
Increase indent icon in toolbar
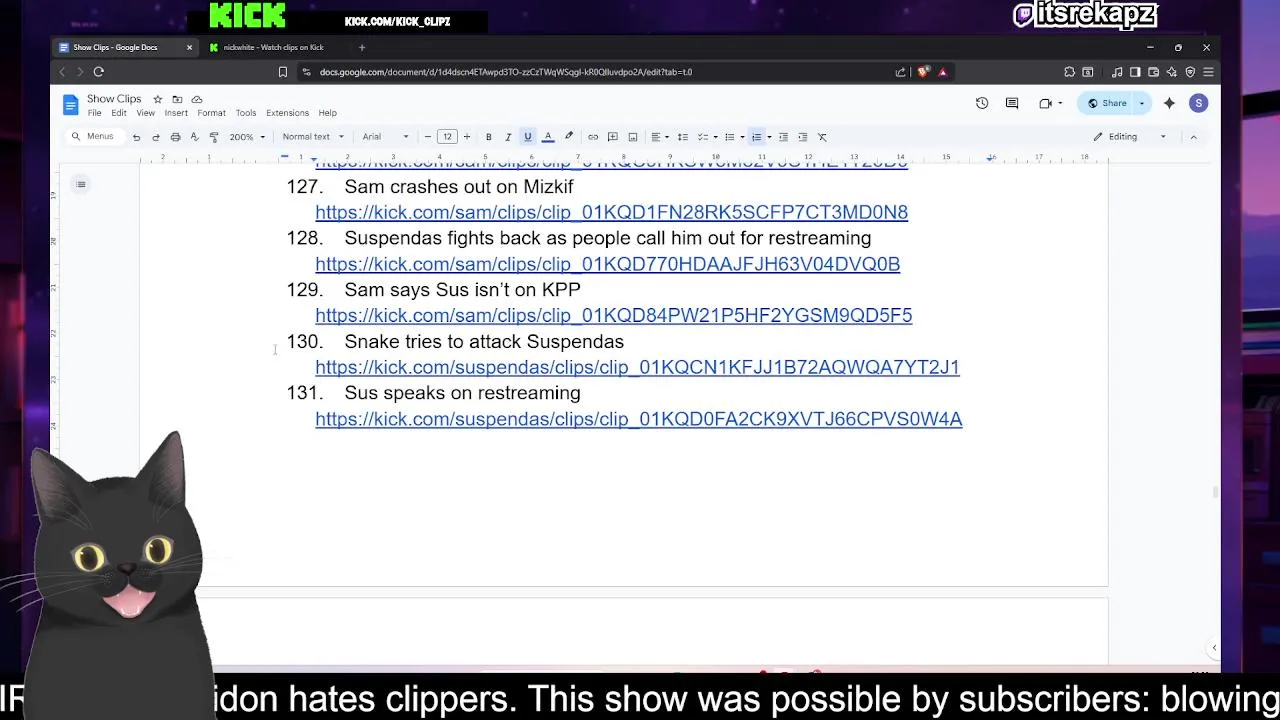pos(802,137)
